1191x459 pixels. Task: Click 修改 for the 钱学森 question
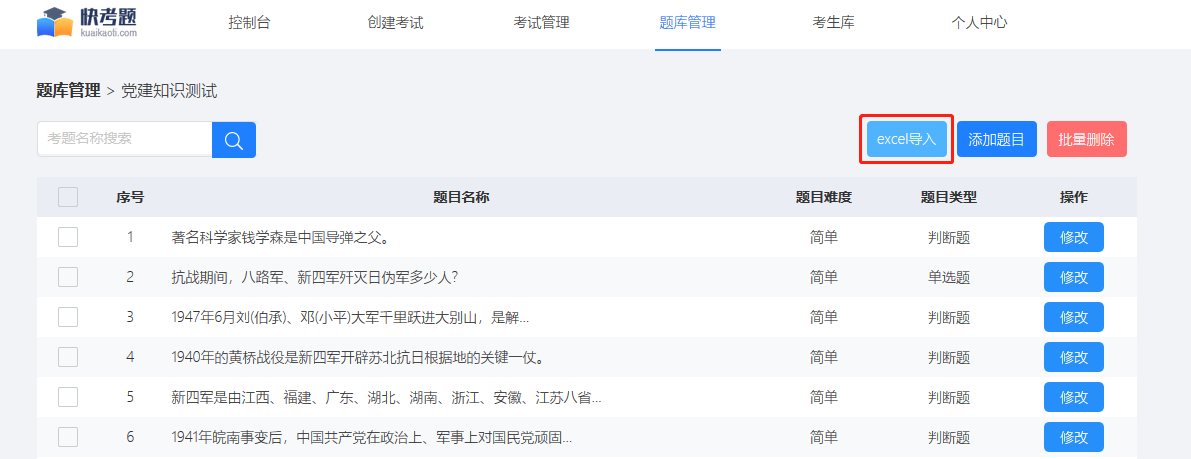click(1074, 237)
